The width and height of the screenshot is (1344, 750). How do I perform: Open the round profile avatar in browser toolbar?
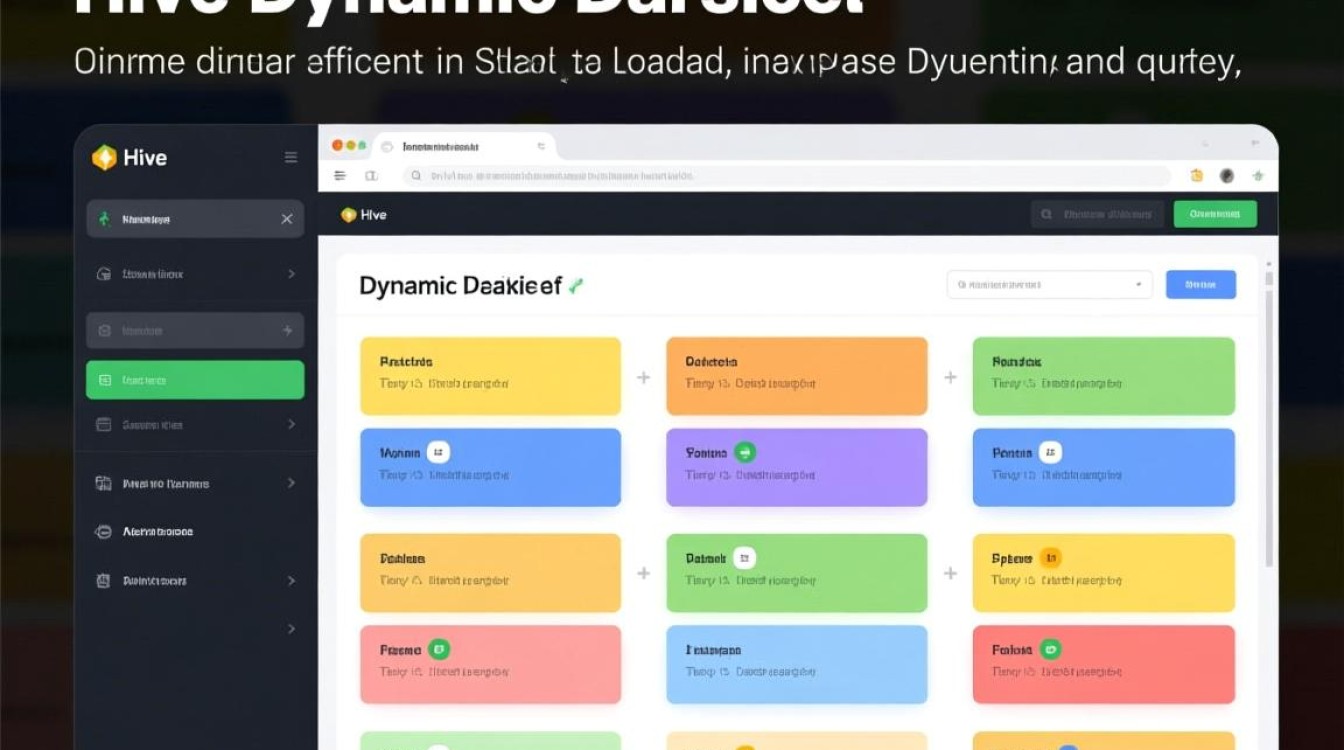[1227, 175]
